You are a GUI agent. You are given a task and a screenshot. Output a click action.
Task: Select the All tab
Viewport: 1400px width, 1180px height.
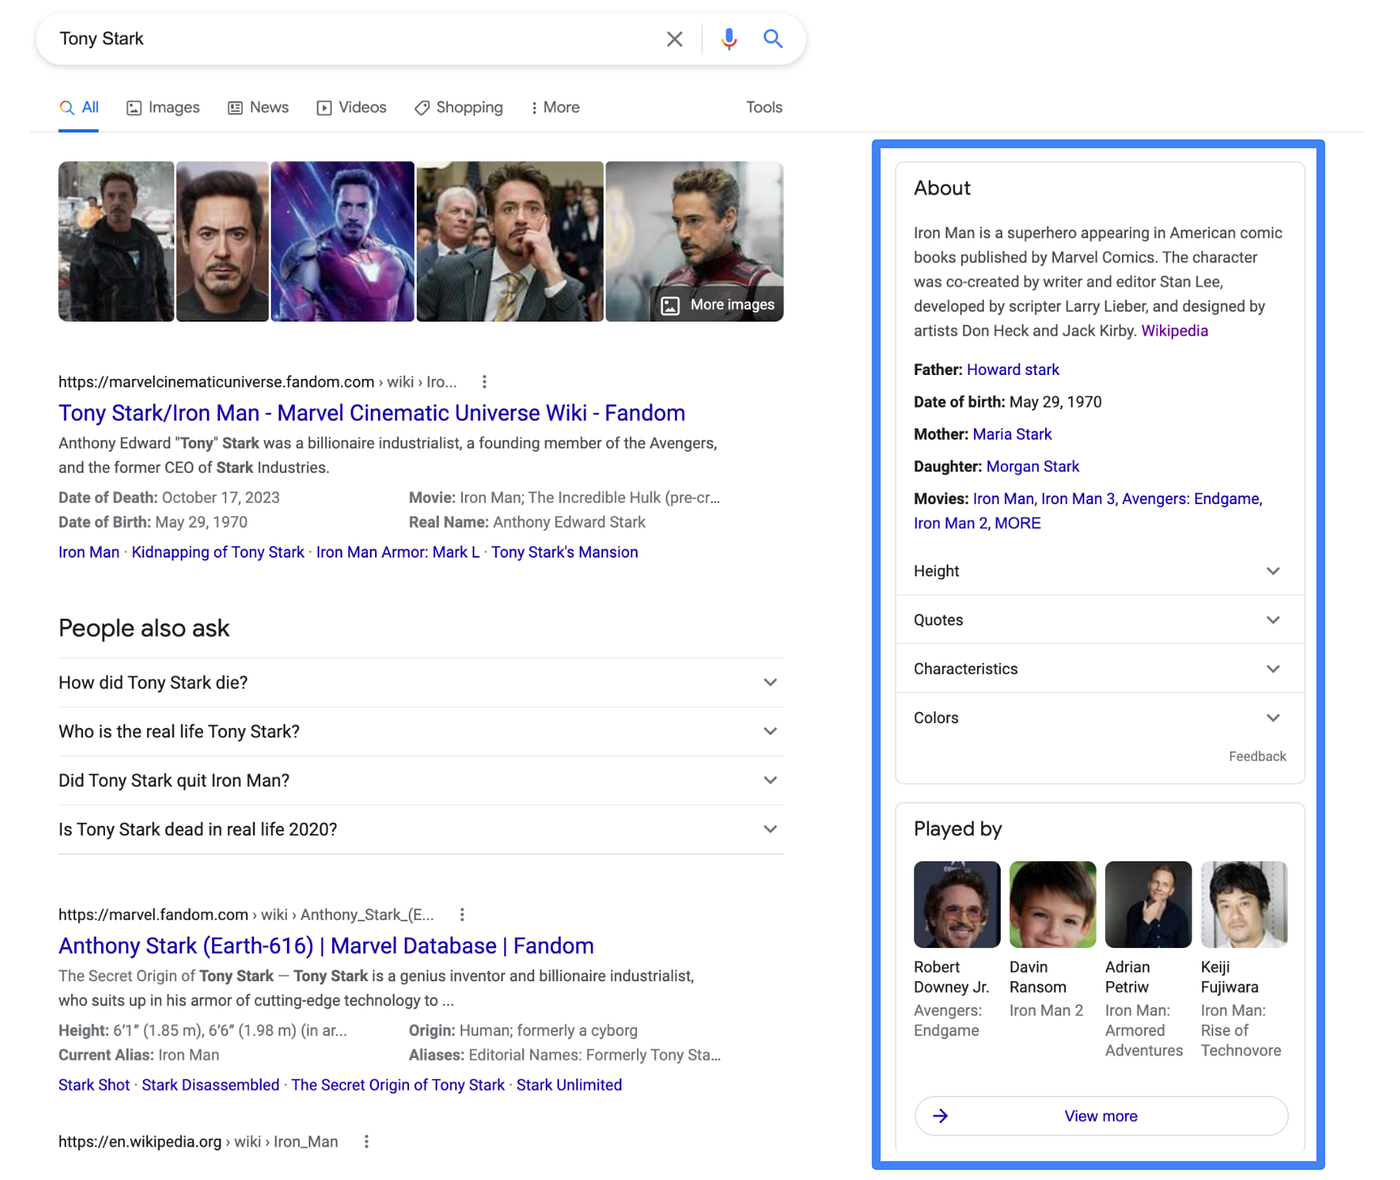79,108
